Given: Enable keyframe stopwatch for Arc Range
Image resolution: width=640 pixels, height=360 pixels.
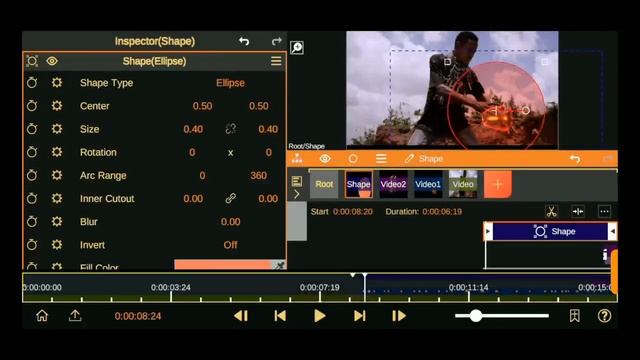Looking at the screenshot, I should coord(32,176).
